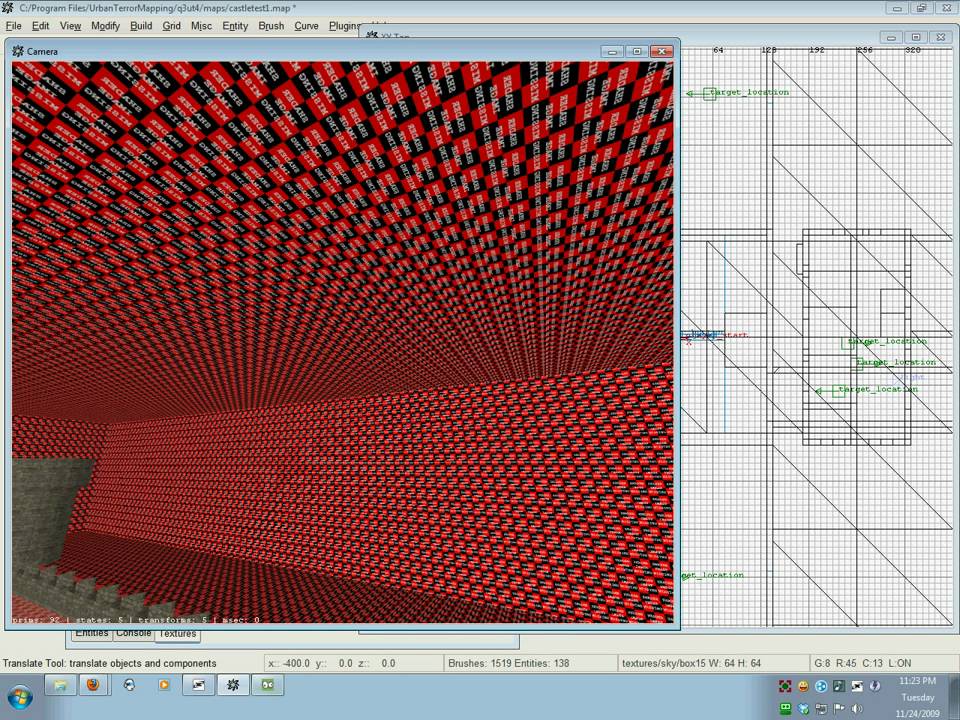Open the Grid menu
The height and width of the screenshot is (720, 960).
pos(171,26)
